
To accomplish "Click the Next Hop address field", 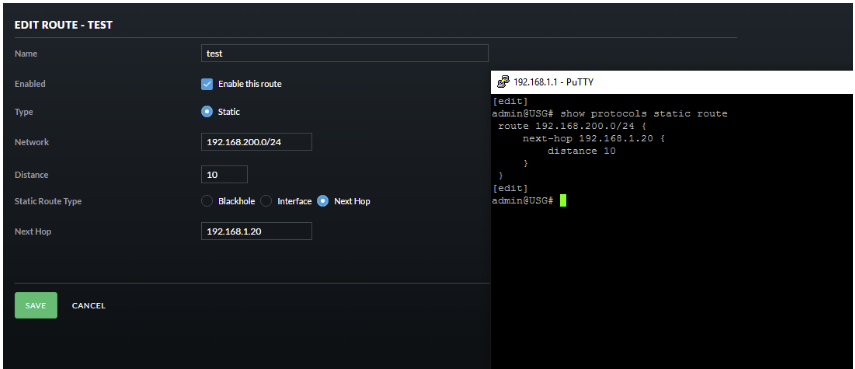I will pyautogui.click(x=256, y=231).
